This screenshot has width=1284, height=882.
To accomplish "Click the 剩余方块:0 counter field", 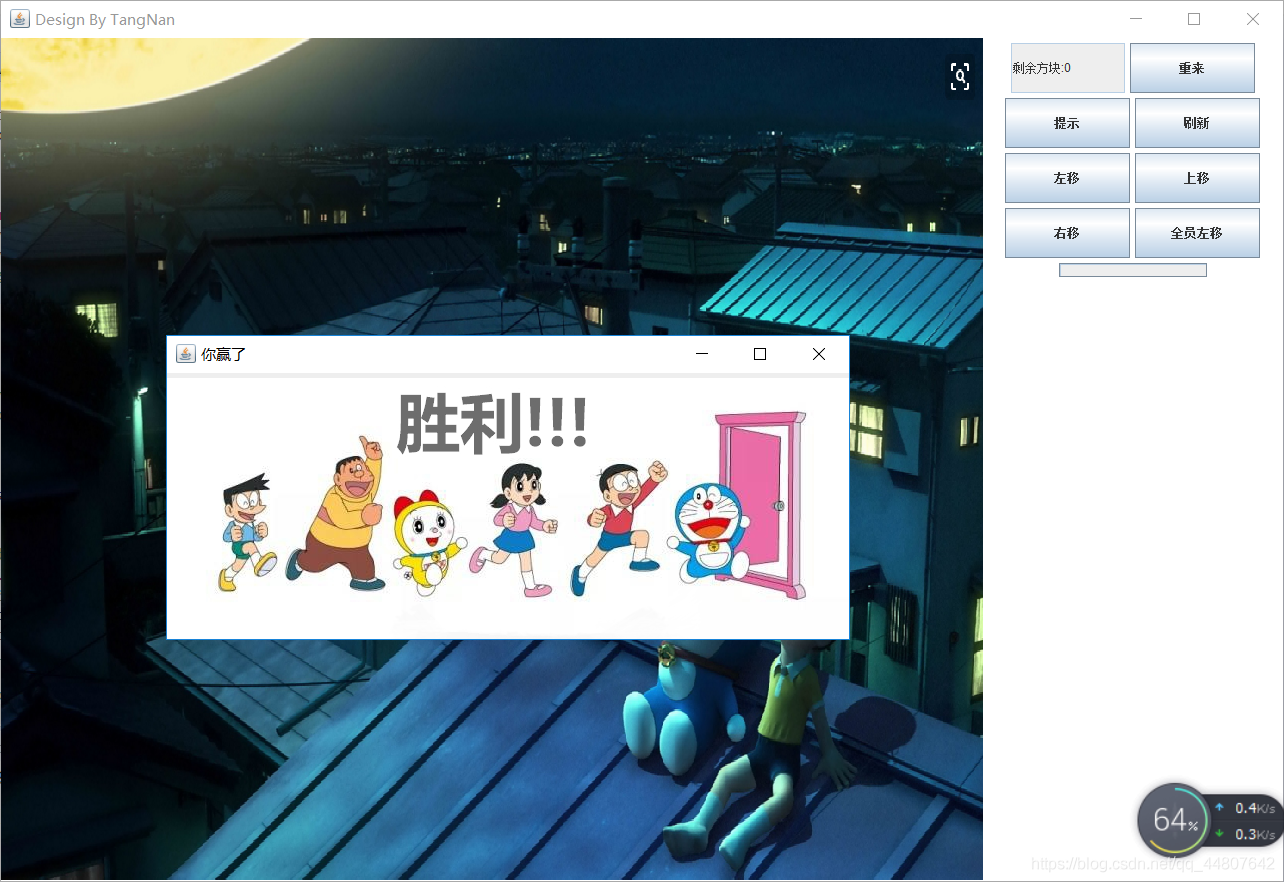I will point(1068,68).
